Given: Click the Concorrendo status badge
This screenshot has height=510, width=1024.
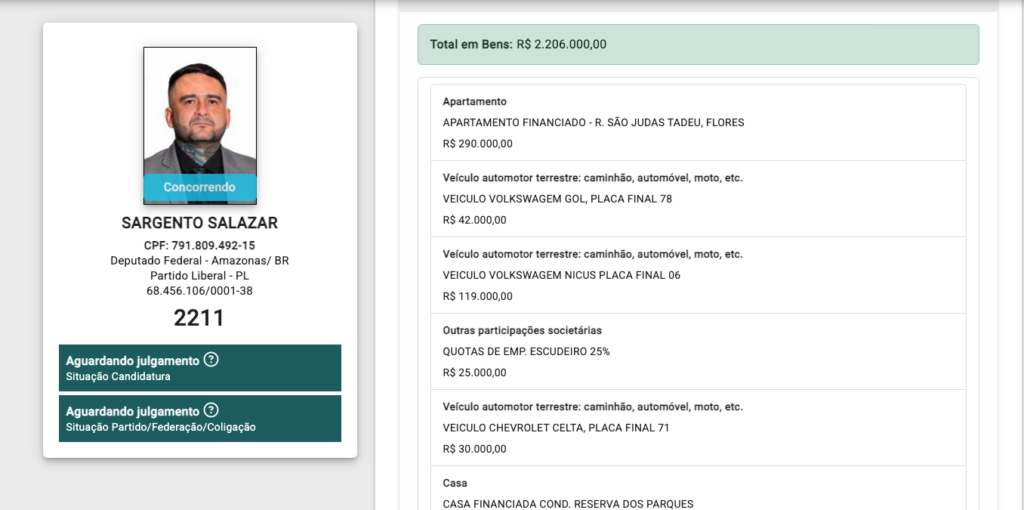Looking at the screenshot, I should pyautogui.click(x=200, y=187).
